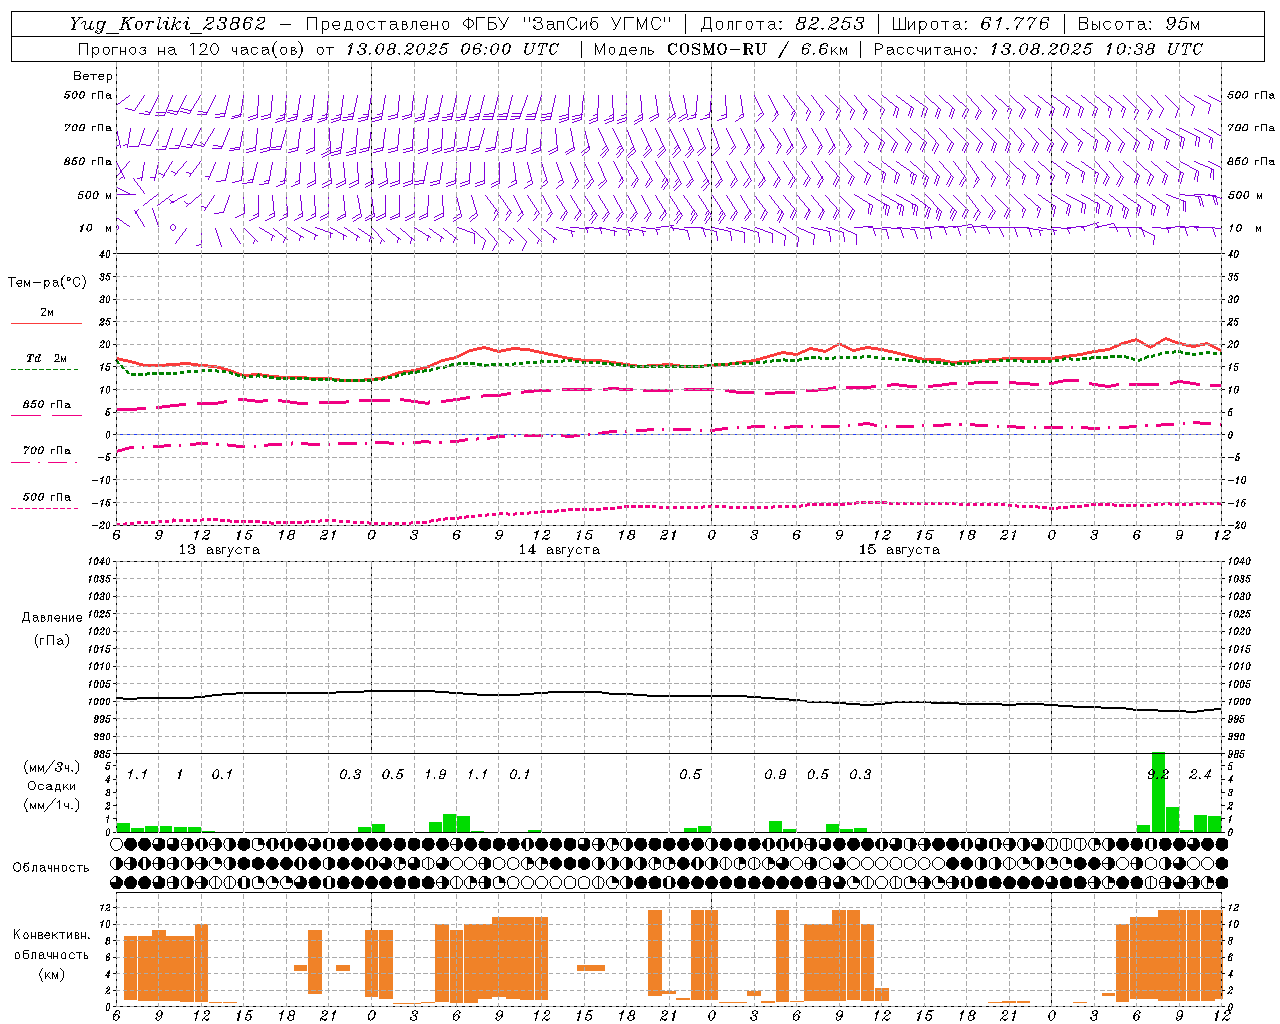
Task: Click the green dotted Td 2м legend line
Action: [x=46, y=369]
